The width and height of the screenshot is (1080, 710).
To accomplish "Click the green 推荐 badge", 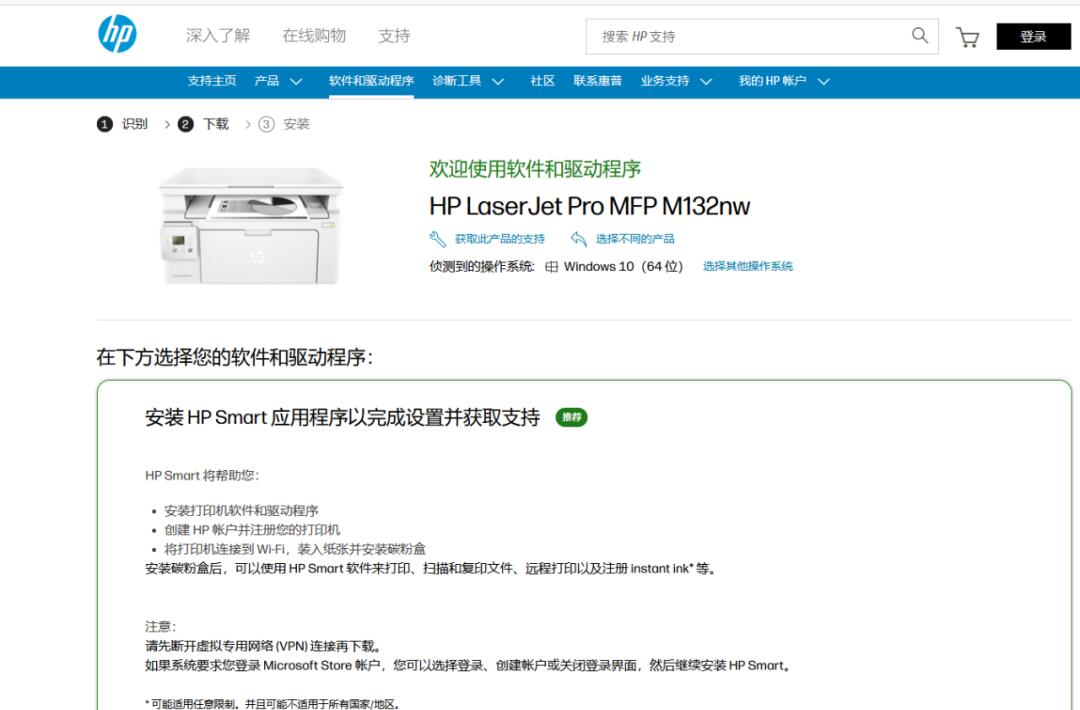I will pos(572,417).
